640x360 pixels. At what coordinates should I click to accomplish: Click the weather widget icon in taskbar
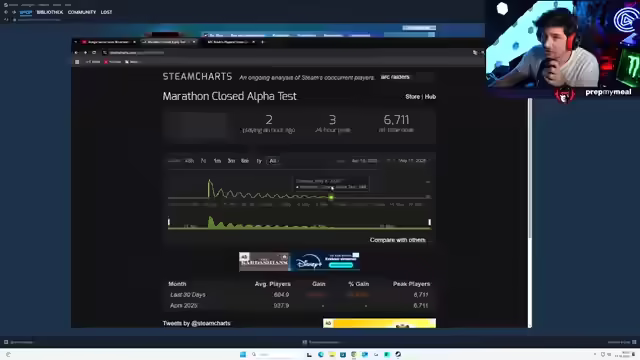[x=8, y=354]
